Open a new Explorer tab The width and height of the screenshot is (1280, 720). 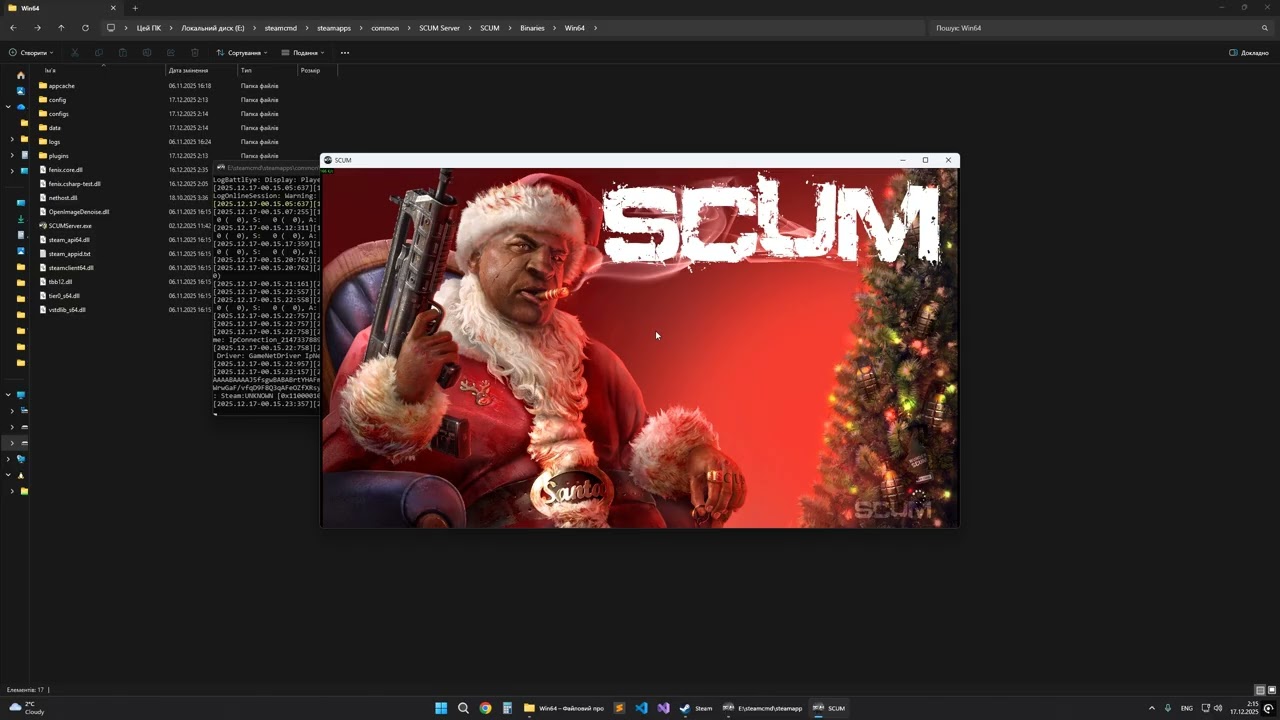135,8
